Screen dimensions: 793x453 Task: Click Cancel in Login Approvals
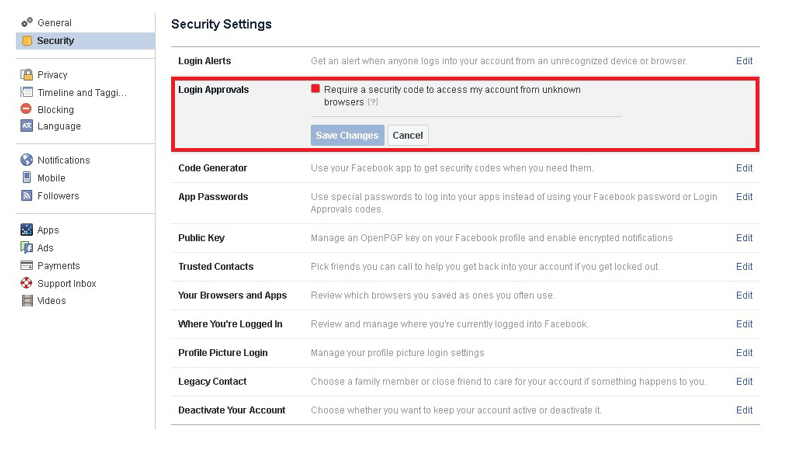tap(408, 135)
